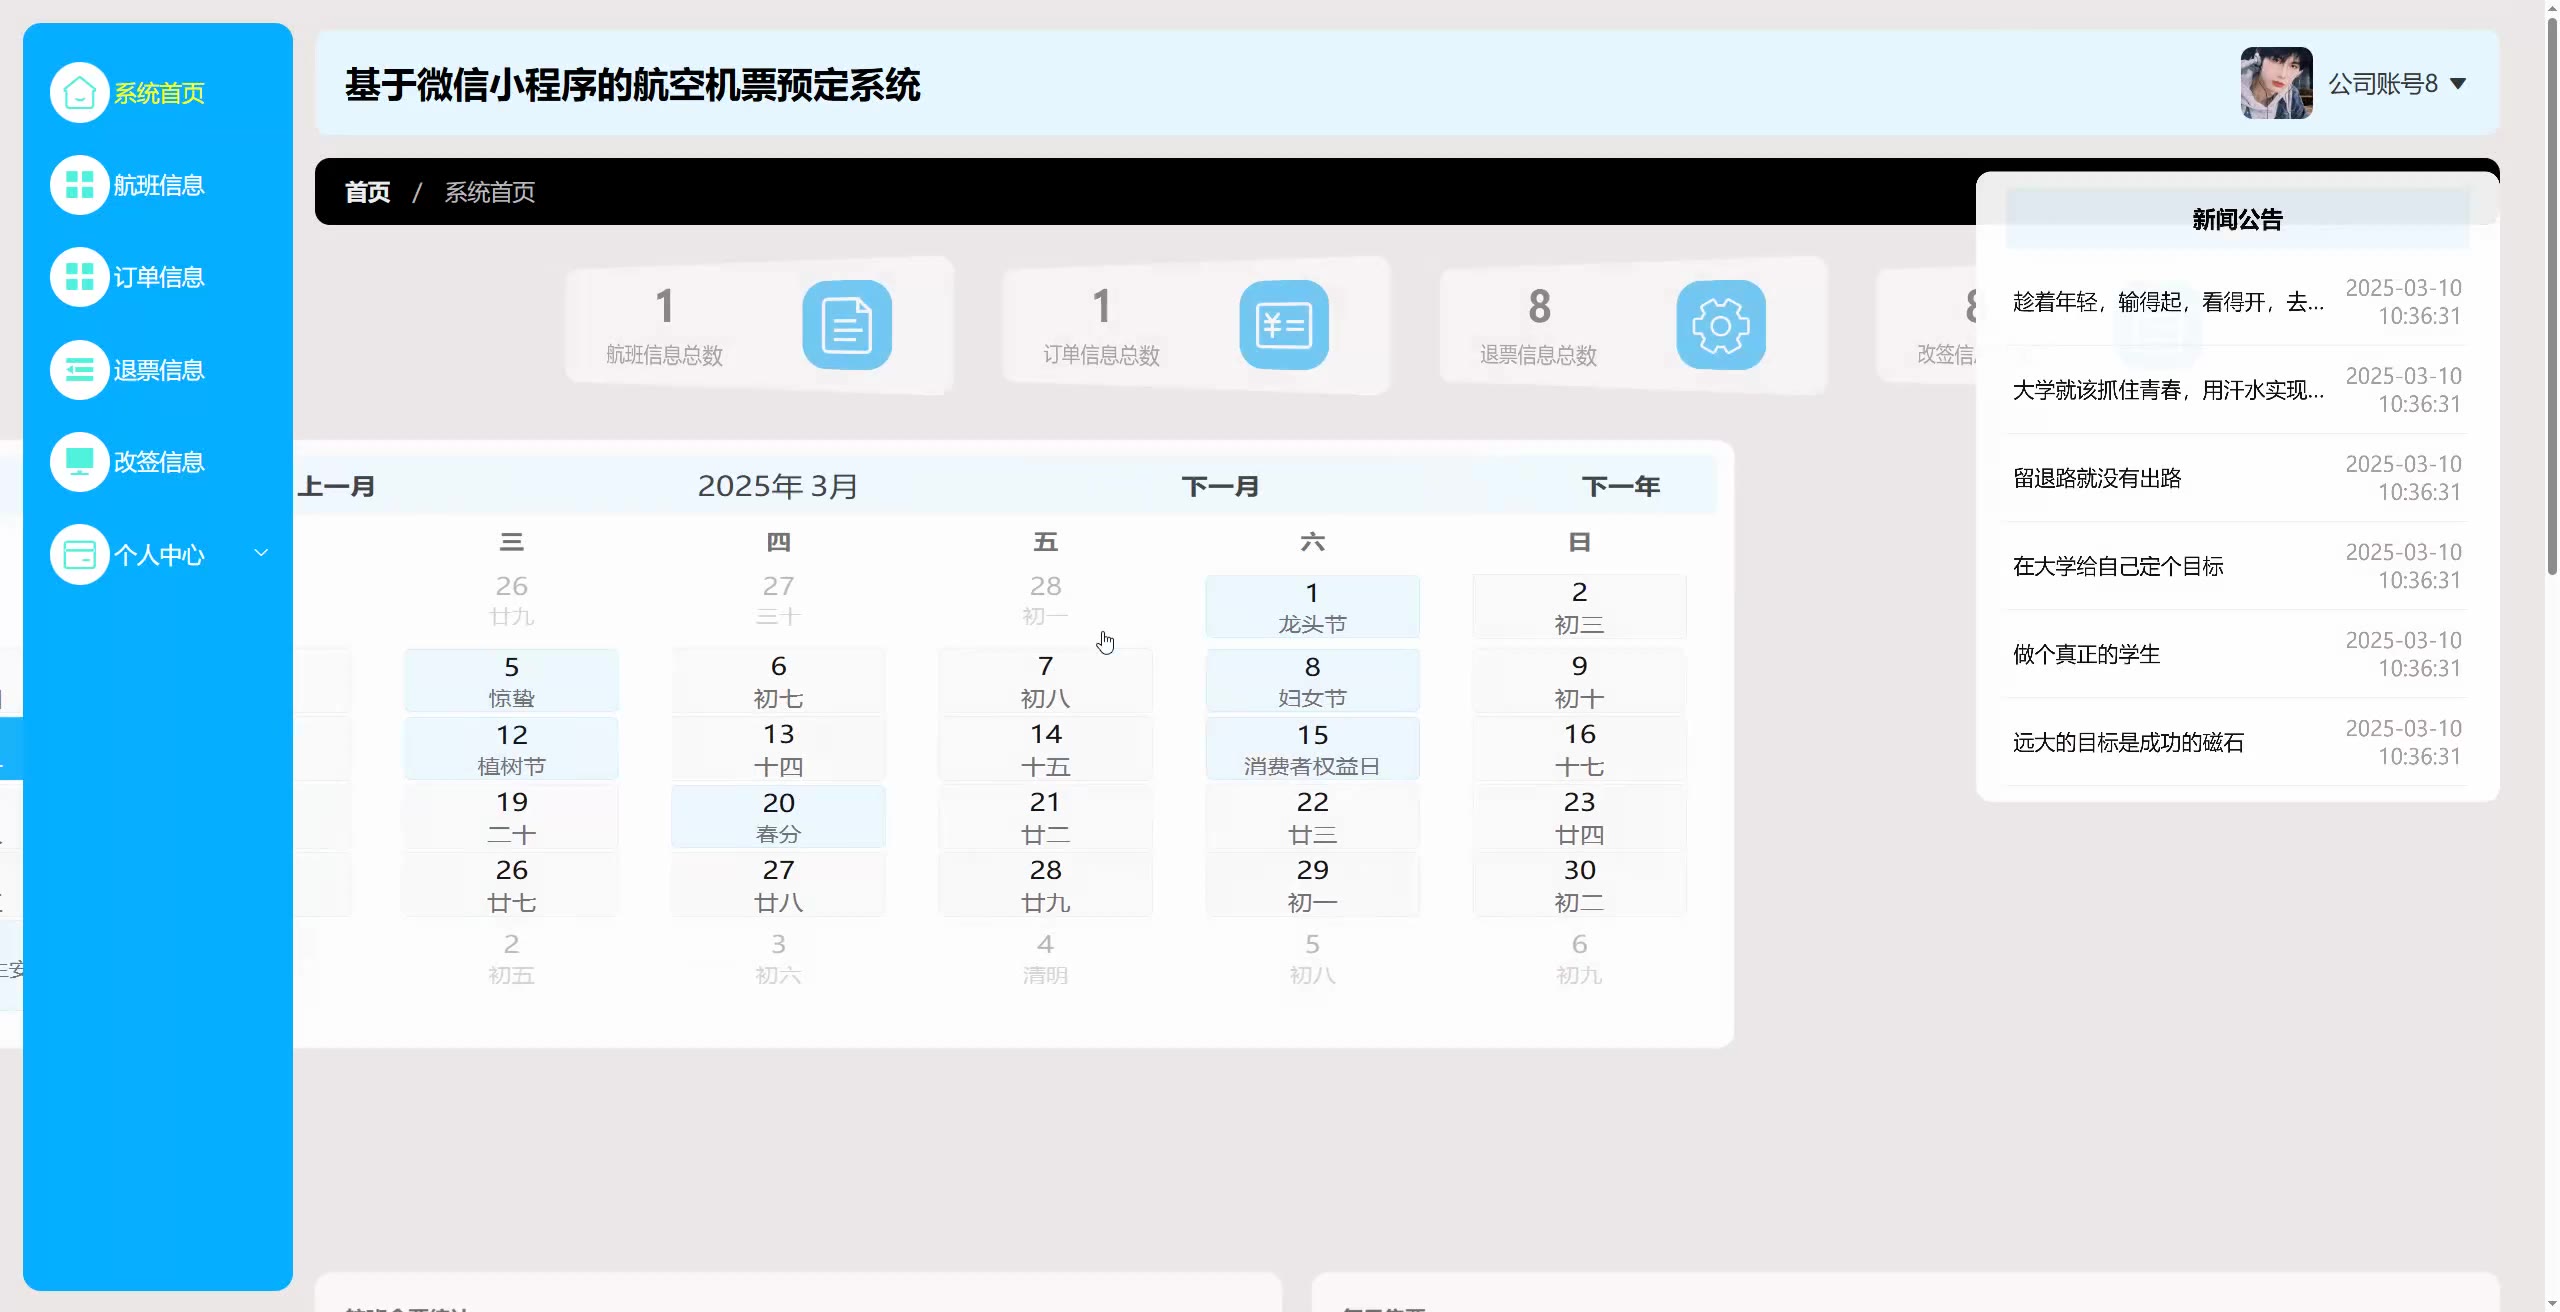This screenshot has width=2560, height=1312.
Task: Open the 公司账号8 account dropdown arrow
Action: tap(2458, 84)
